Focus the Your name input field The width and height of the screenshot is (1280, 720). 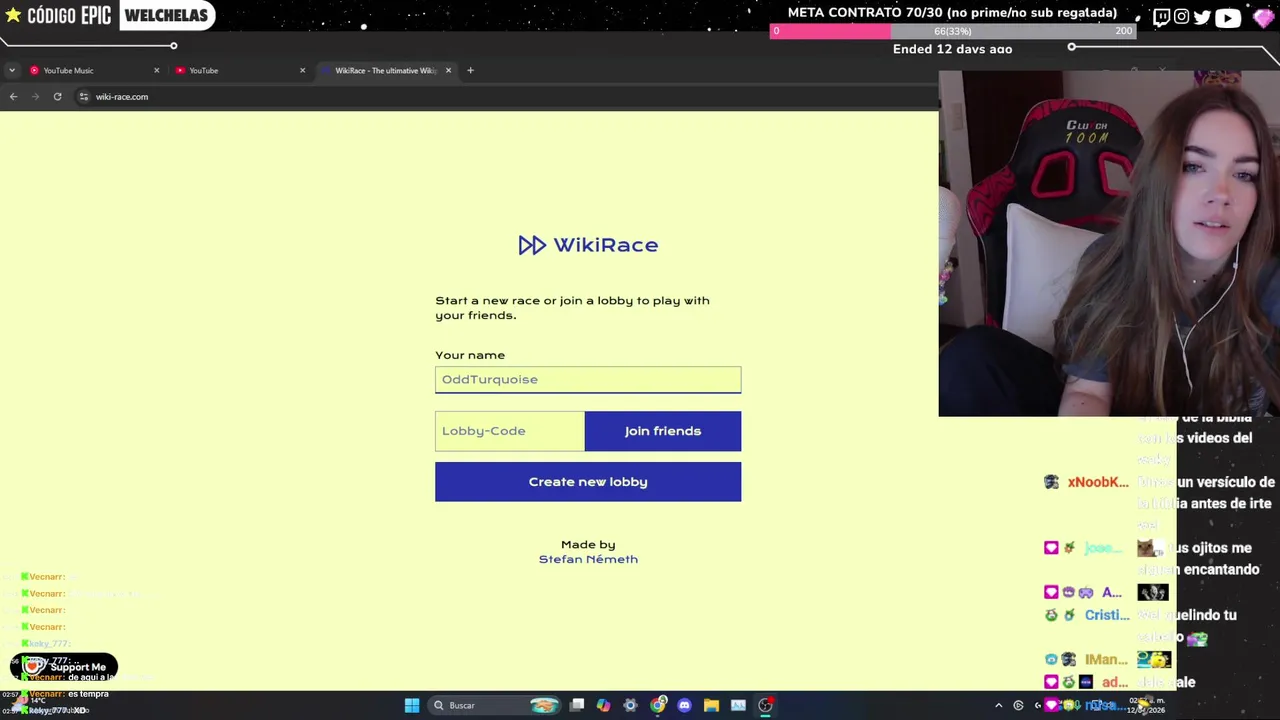click(x=588, y=379)
